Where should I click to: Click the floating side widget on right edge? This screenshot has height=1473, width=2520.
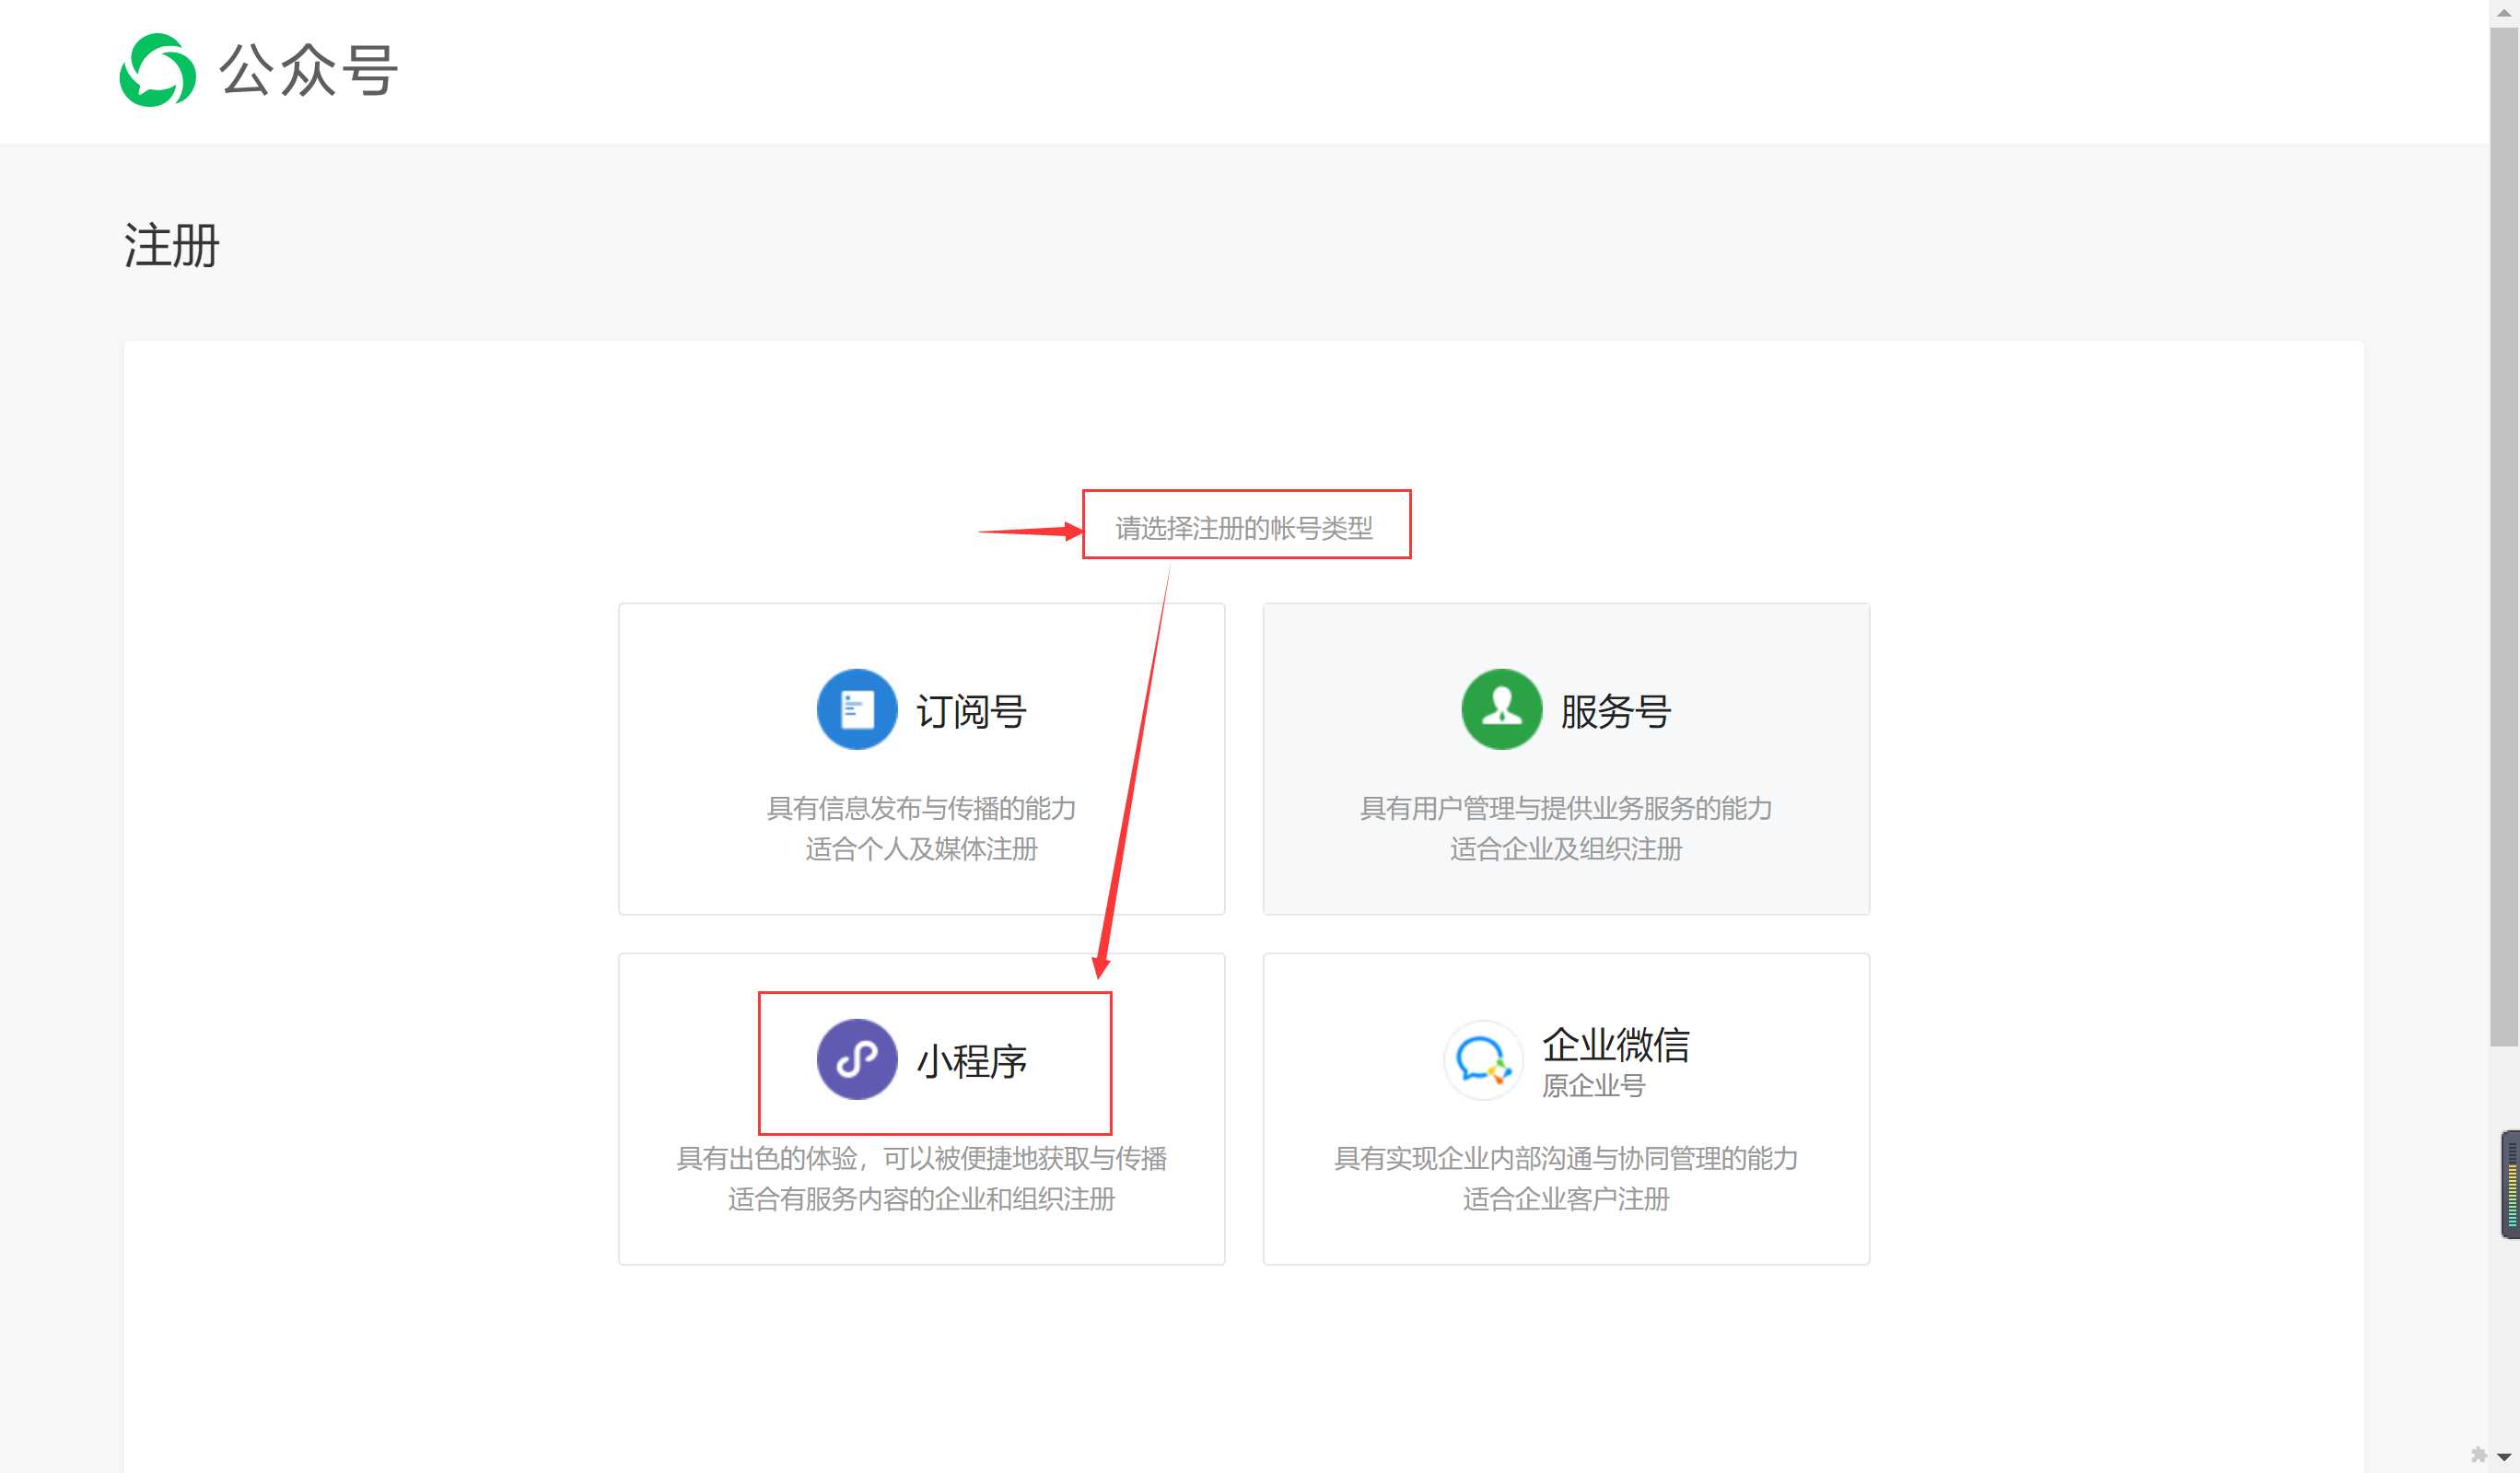[2511, 1184]
